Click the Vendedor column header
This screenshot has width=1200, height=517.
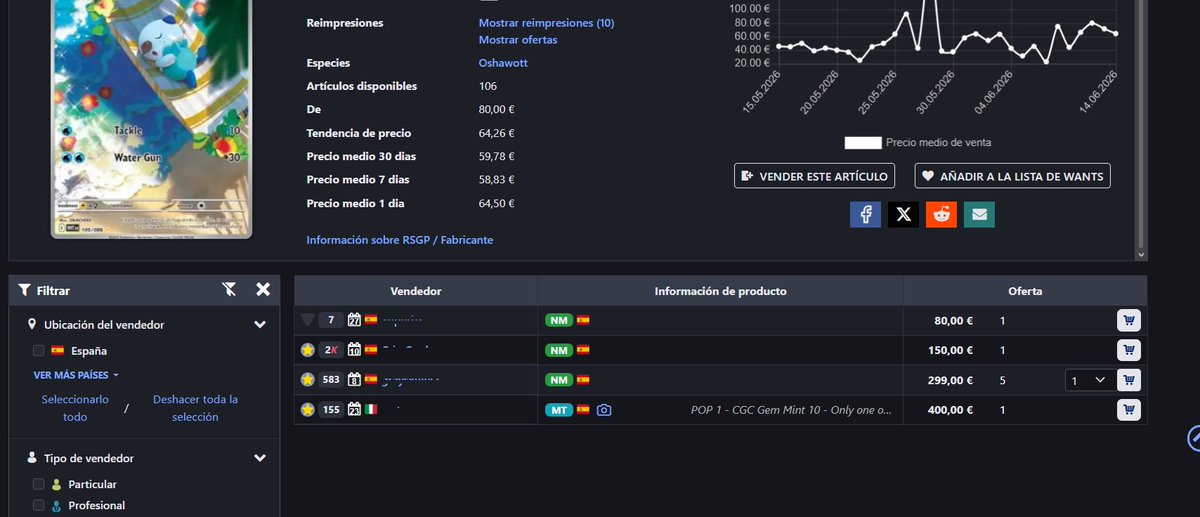point(416,291)
